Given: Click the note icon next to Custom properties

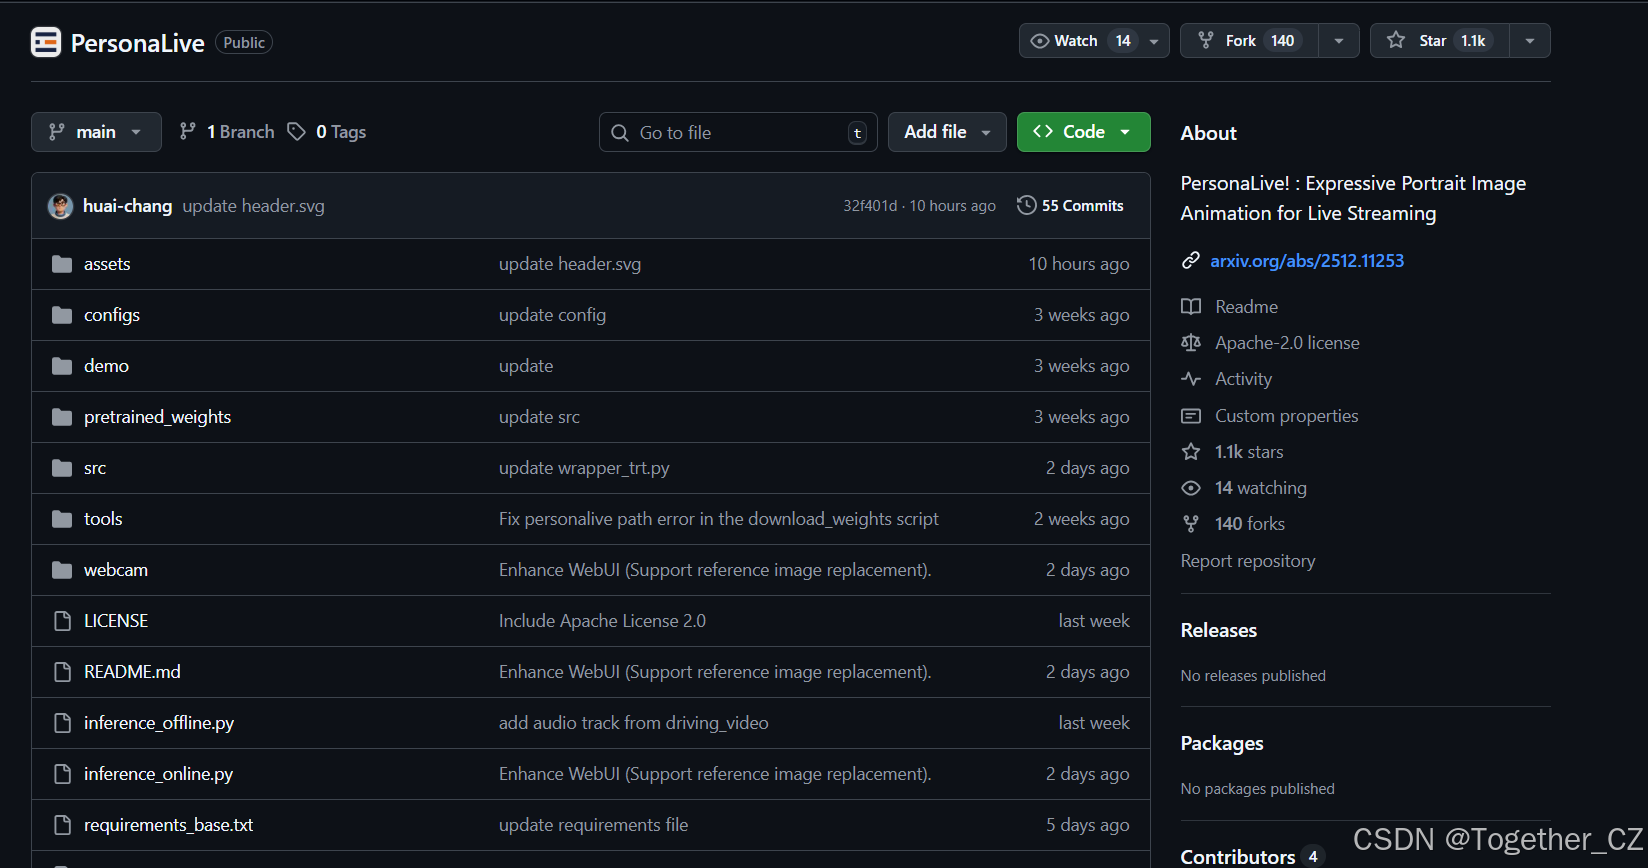Looking at the screenshot, I should (x=1190, y=416).
